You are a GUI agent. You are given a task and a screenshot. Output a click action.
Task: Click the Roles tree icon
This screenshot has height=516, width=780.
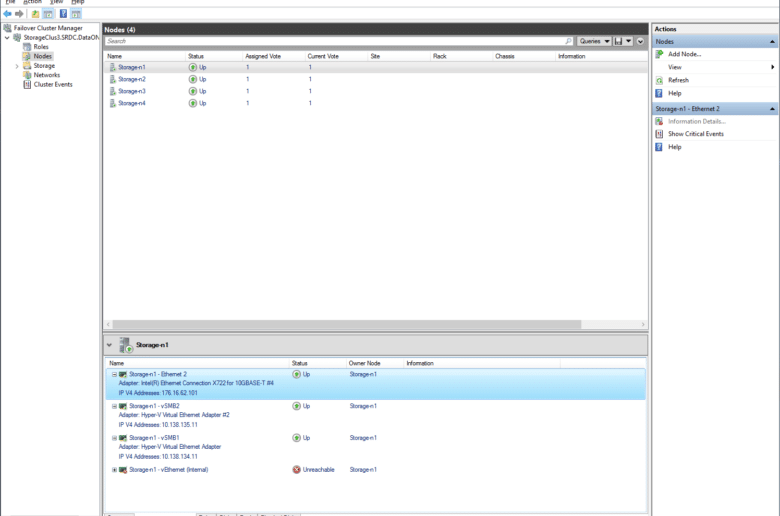tap(27, 47)
